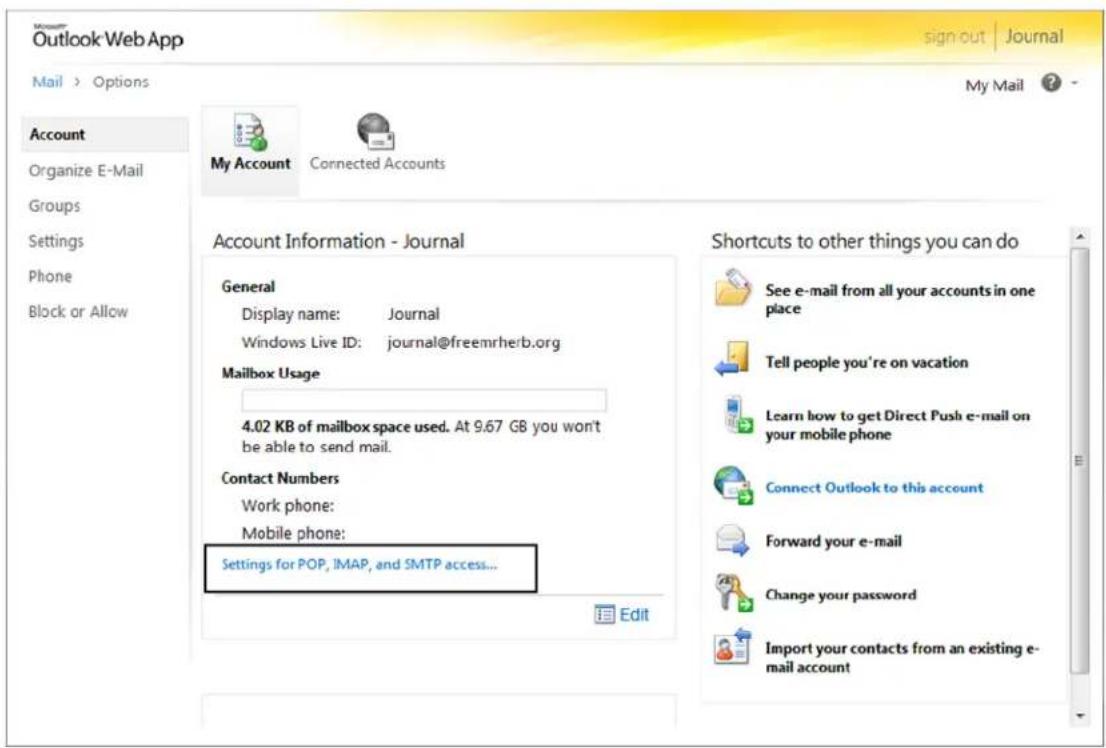The height and width of the screenshot is (748, 1106).
Task: Click See e-mail from all your accounts
Action: pyautogui.click(x=900, y=299)
